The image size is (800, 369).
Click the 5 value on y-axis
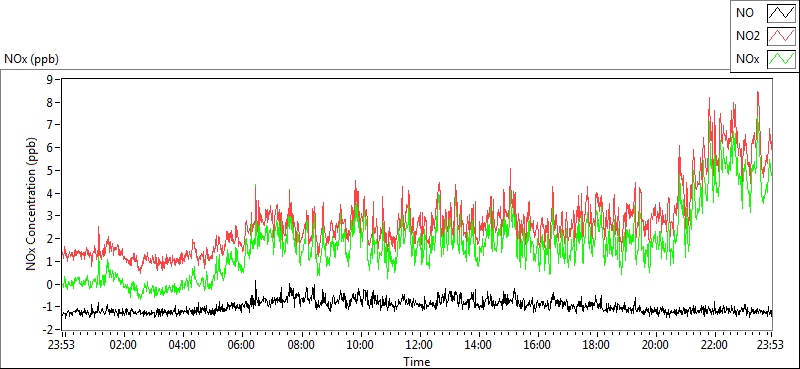[x=49, y=170]
